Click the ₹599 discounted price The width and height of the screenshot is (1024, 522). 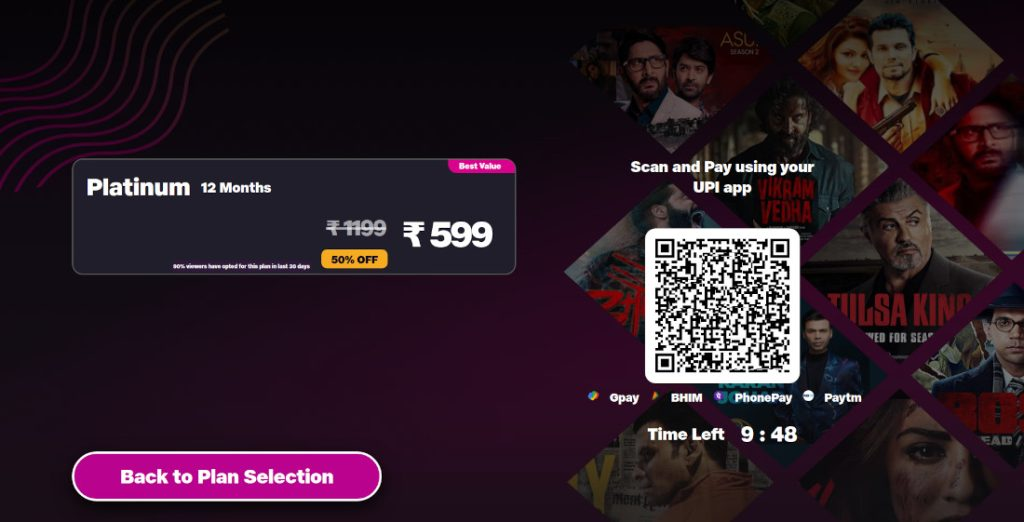pyautogui.click(x=447, y=235)
